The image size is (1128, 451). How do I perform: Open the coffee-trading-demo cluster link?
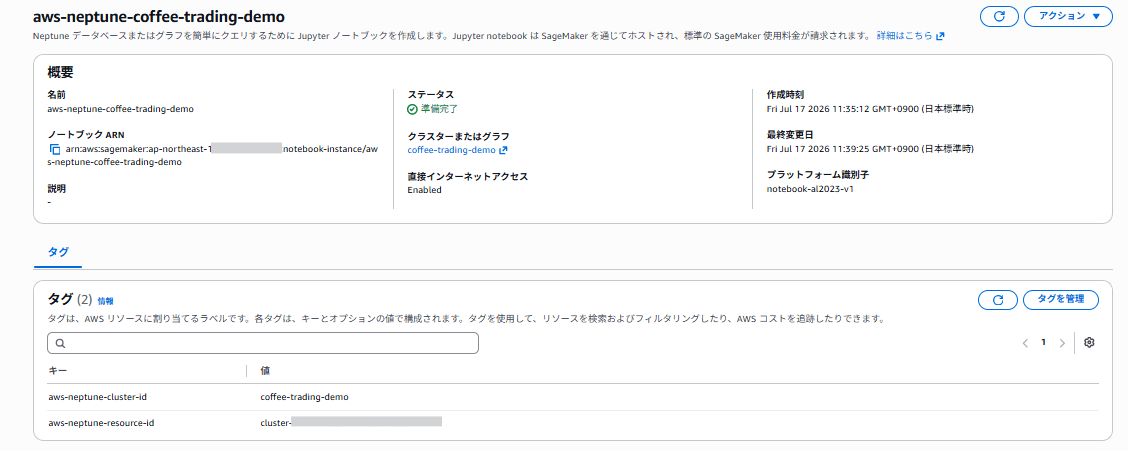tap(458, 150)
